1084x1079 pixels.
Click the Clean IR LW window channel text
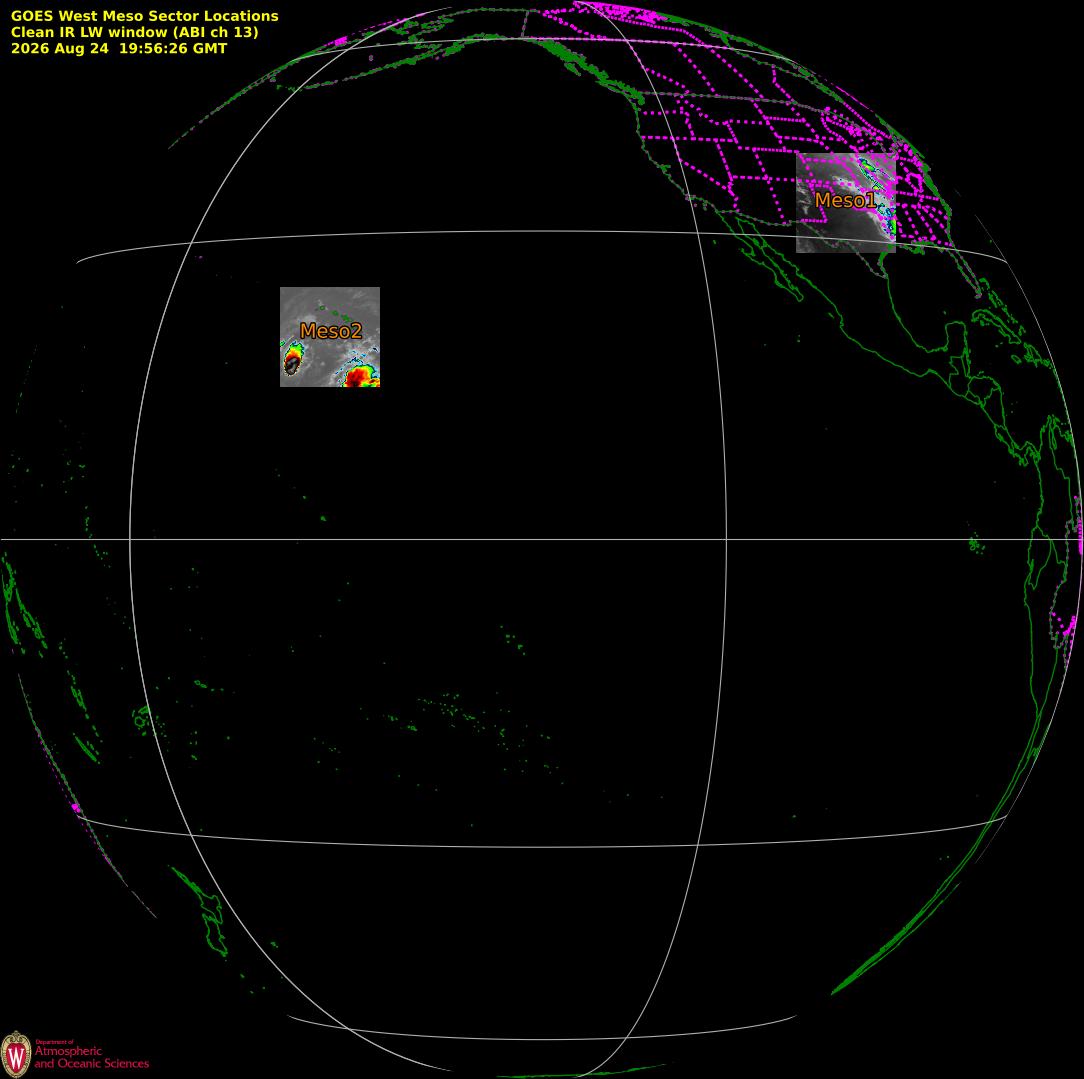coord(134,32)
